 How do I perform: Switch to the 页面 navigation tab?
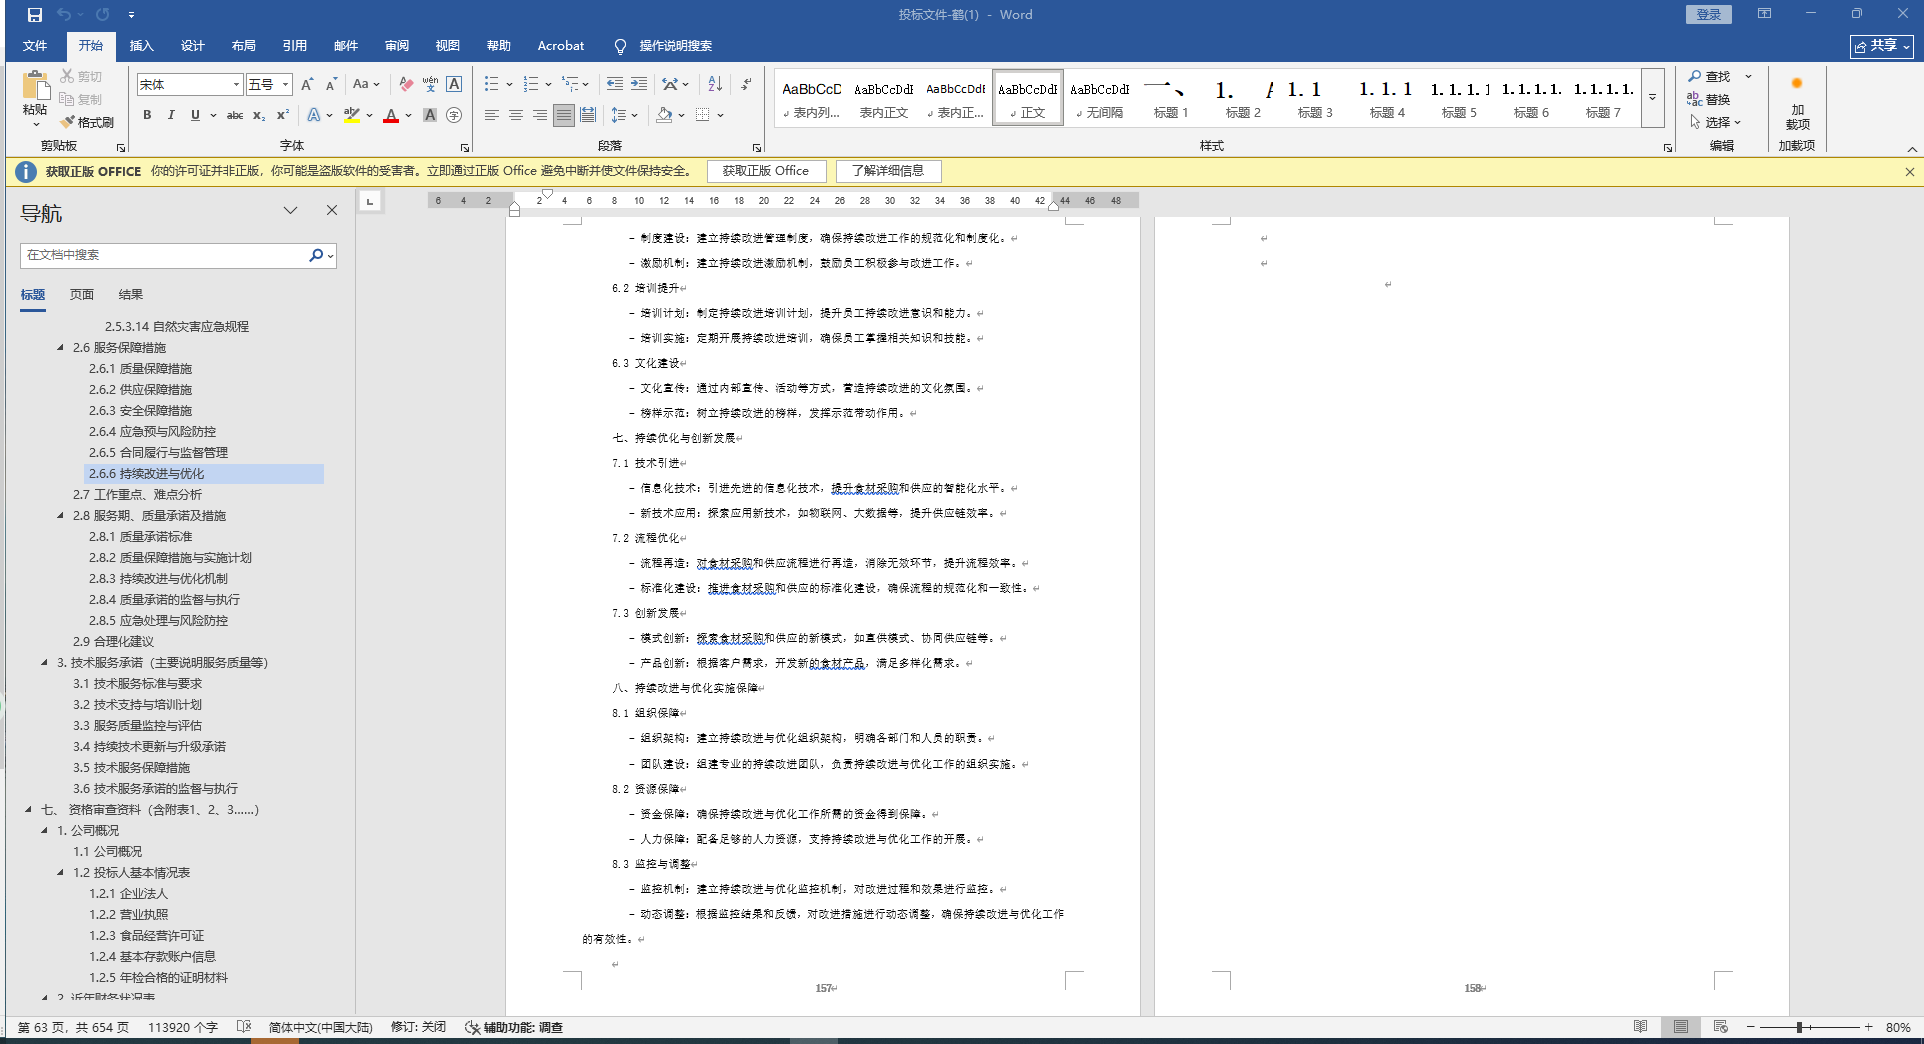pyautogui.click(x=82, y=295)
